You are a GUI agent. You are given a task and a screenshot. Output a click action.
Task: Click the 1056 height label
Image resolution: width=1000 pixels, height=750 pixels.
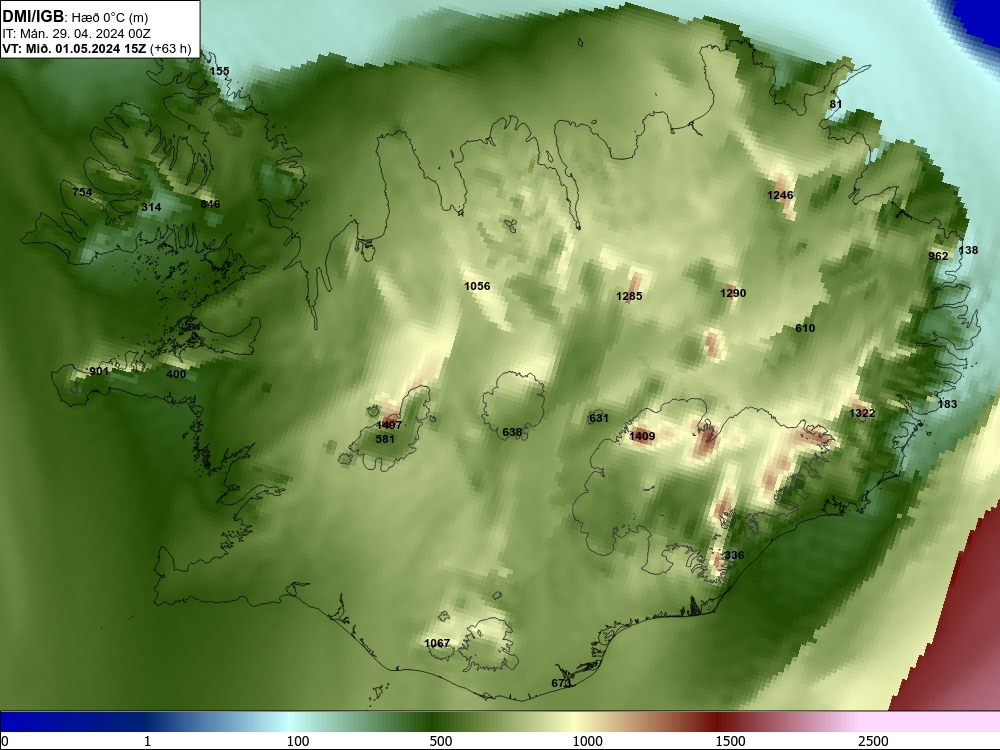click(x=477, y=286)
